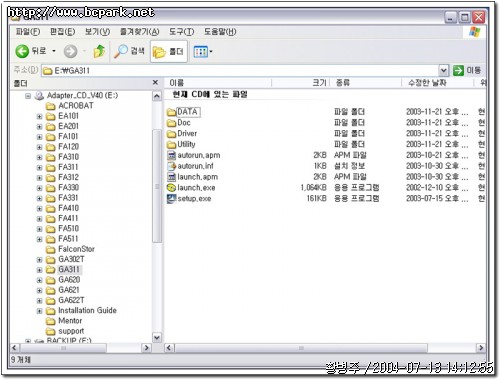Screen dimensions: 500x380
Task: Select the launch.apm file icon
Action: 171,177
